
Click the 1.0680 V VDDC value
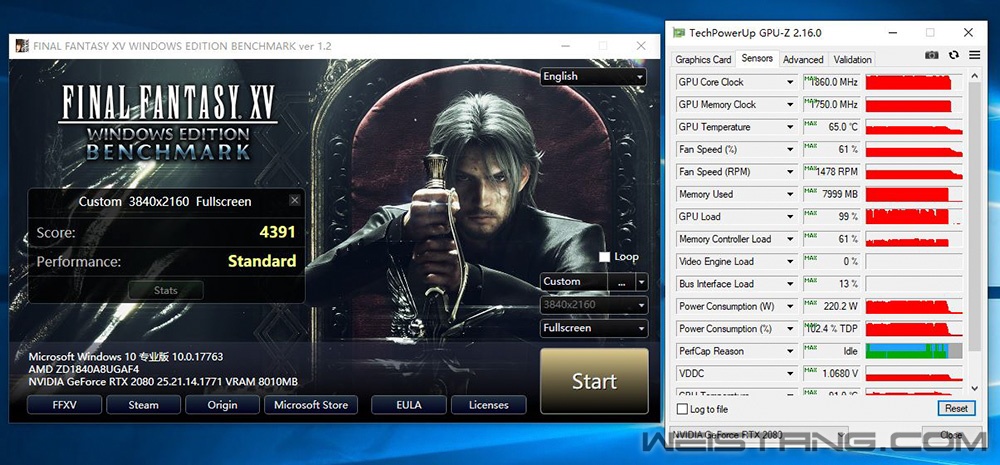click(839, 373)
